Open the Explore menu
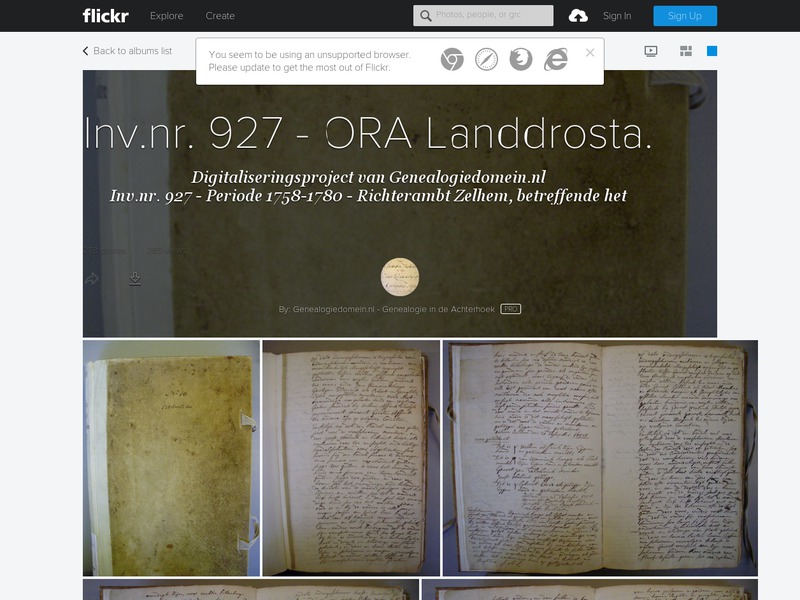The image size is (800, 600). (x=169, y=16)
